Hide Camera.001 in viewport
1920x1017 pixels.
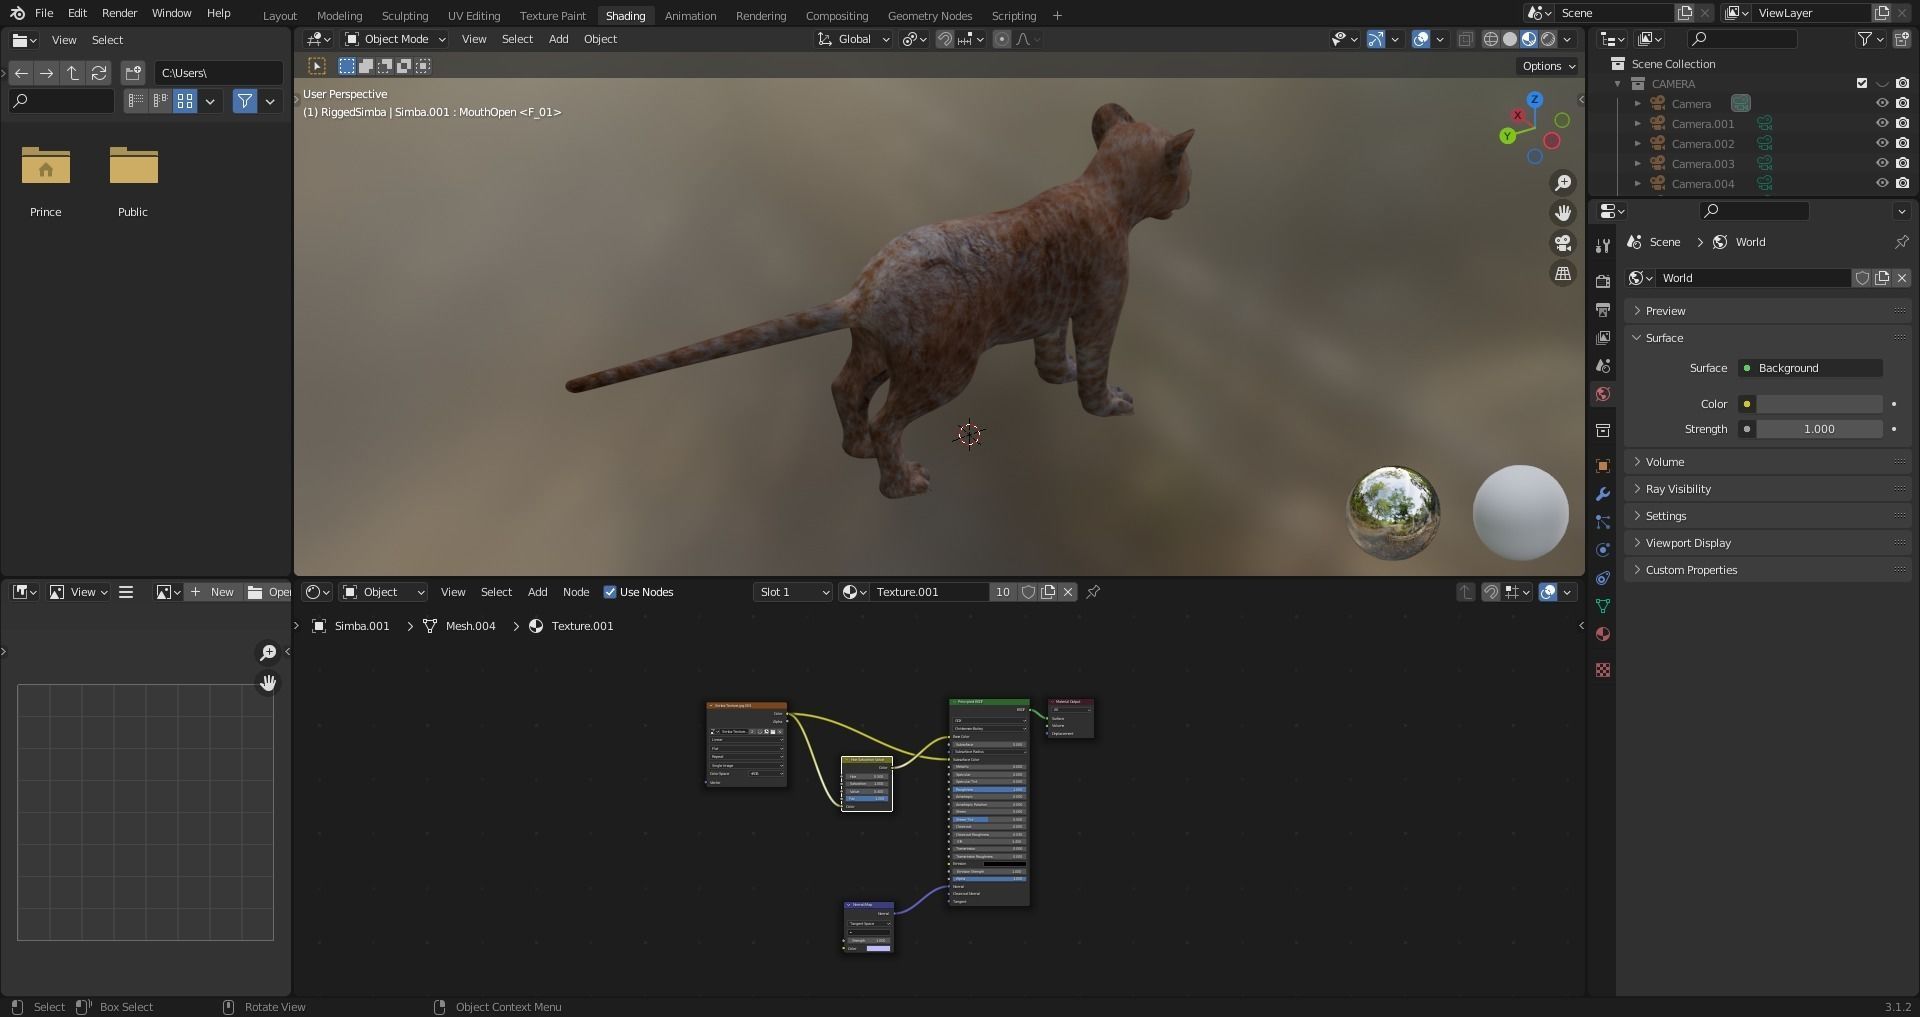(1881, 124)
